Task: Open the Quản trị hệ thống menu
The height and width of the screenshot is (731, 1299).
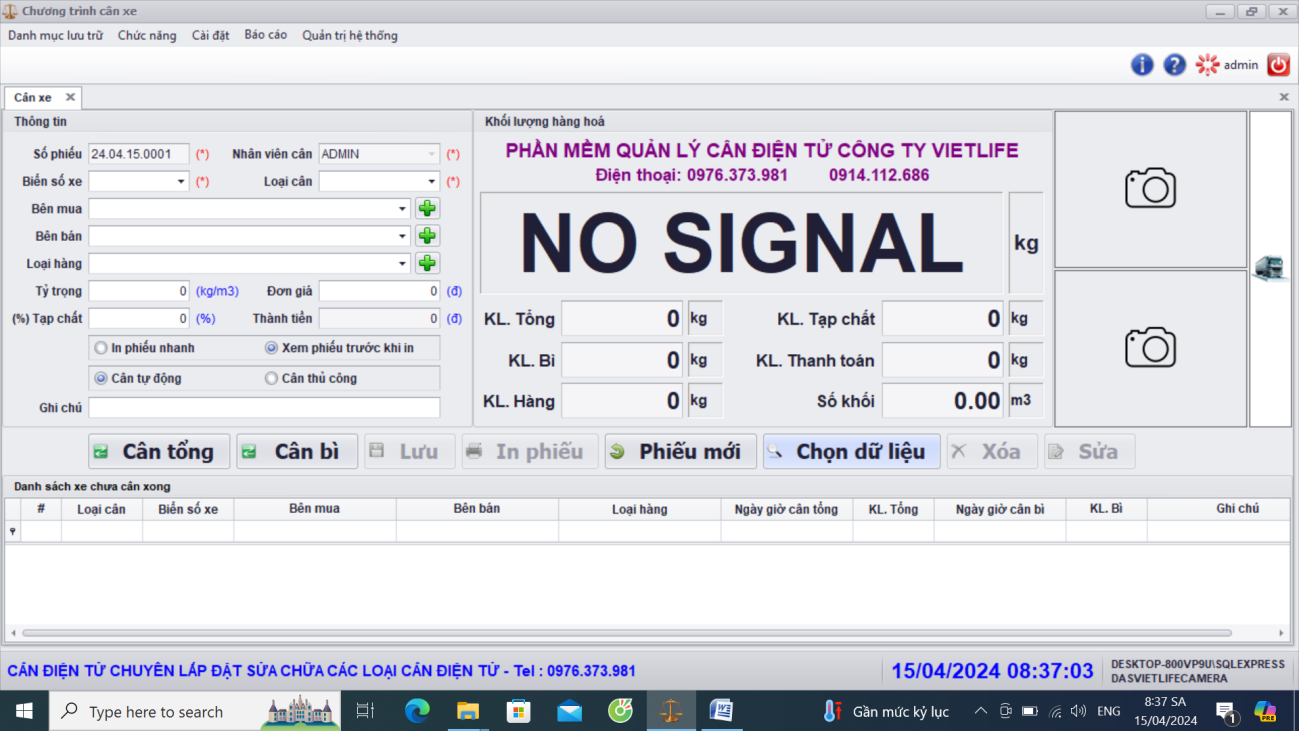Action: pyautogui.click(x=350, y=36)
